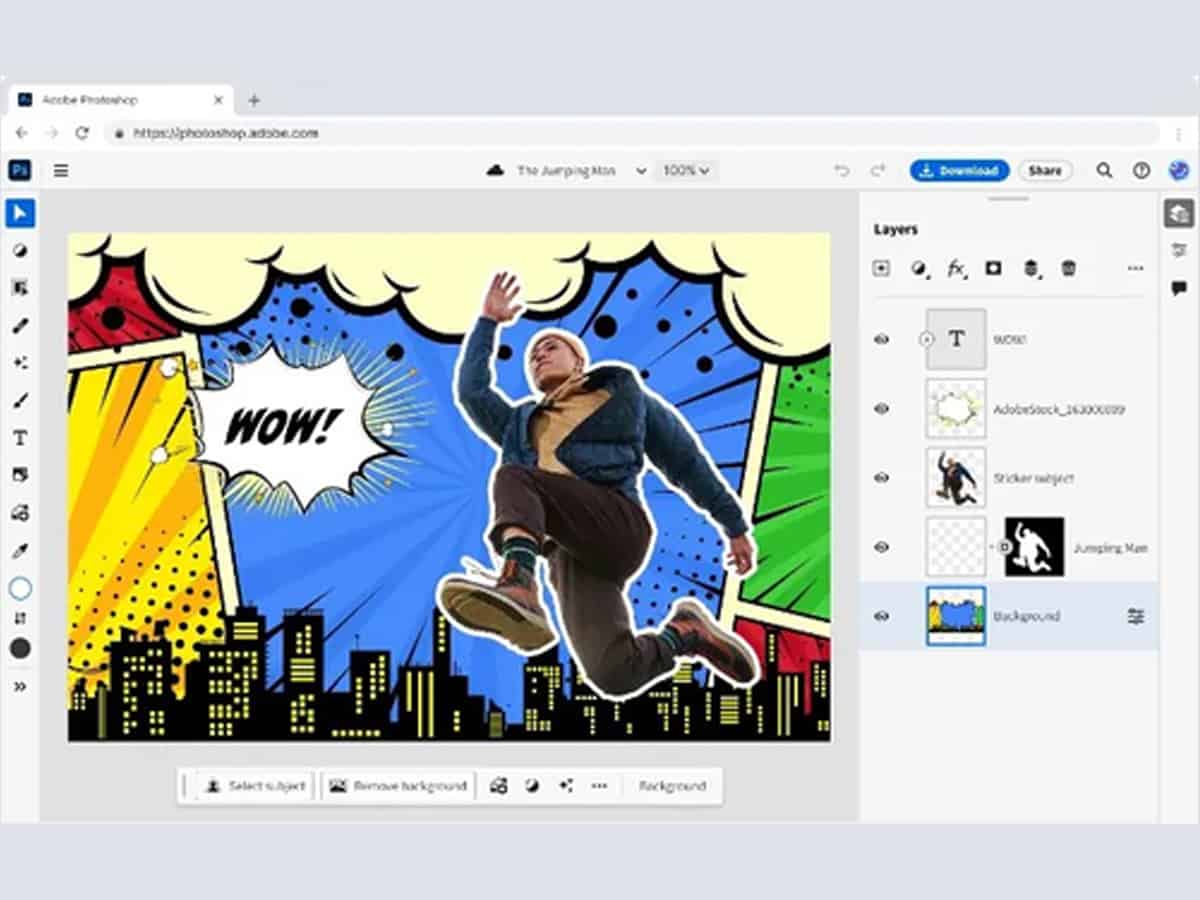
Task: Select the Eyedropper tool
Action: (20, 551)
